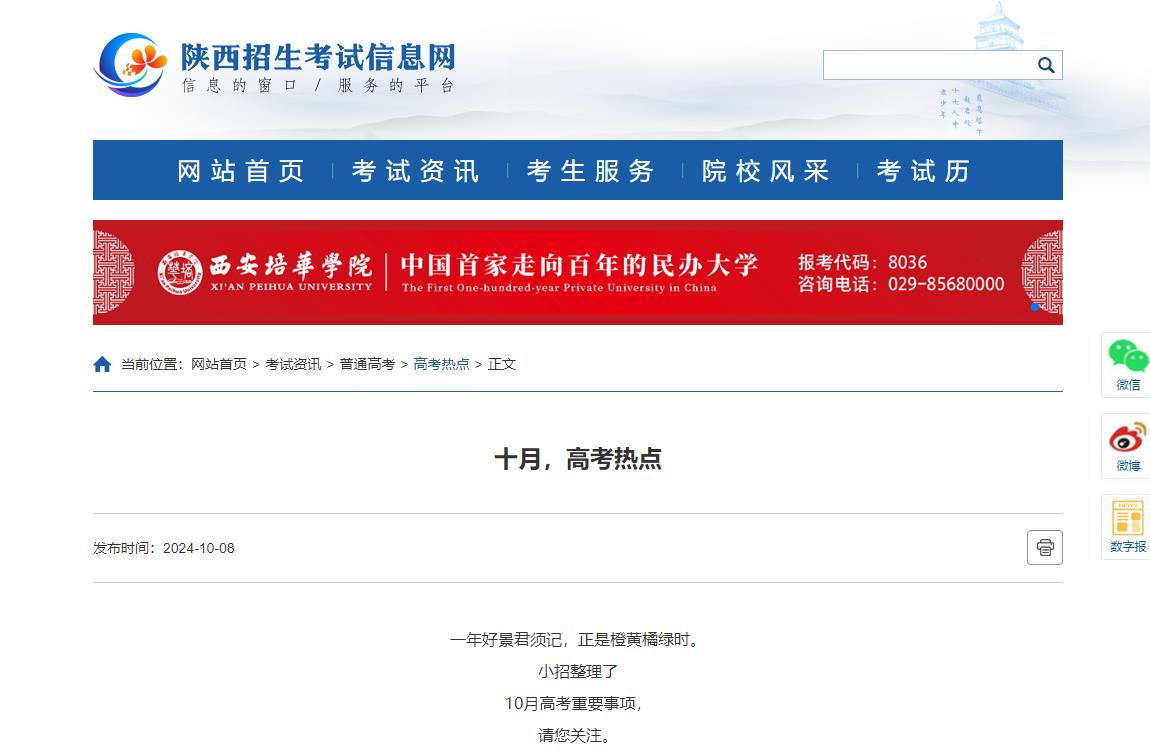Open the 网站首页 navigation menu

click(240, 170)
